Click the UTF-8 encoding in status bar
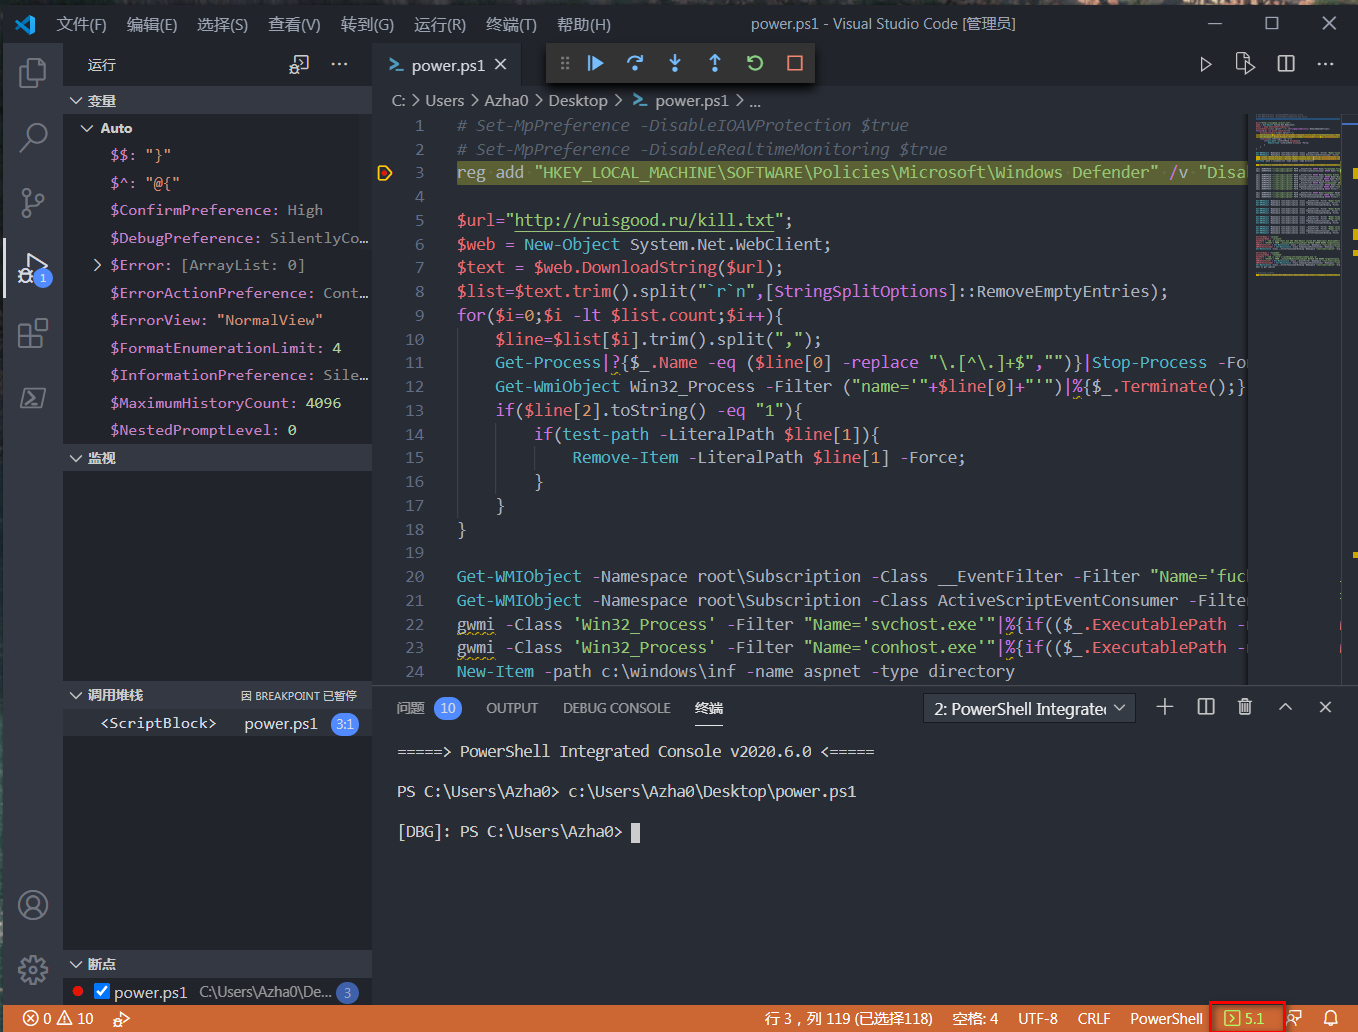Screen dimensions: 1358x1032 (1038, 1018)
